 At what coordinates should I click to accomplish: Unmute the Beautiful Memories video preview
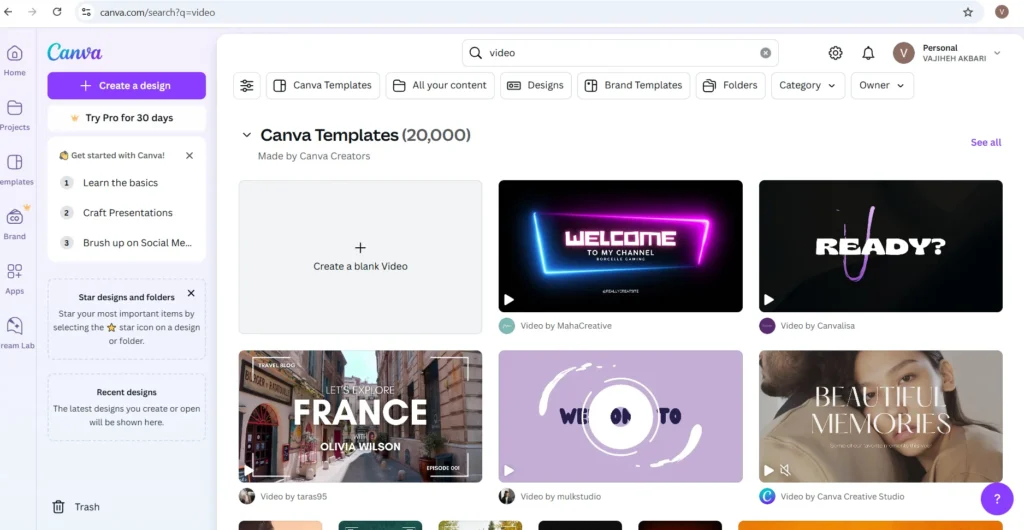pyautogui.click(x=786, y=470)
